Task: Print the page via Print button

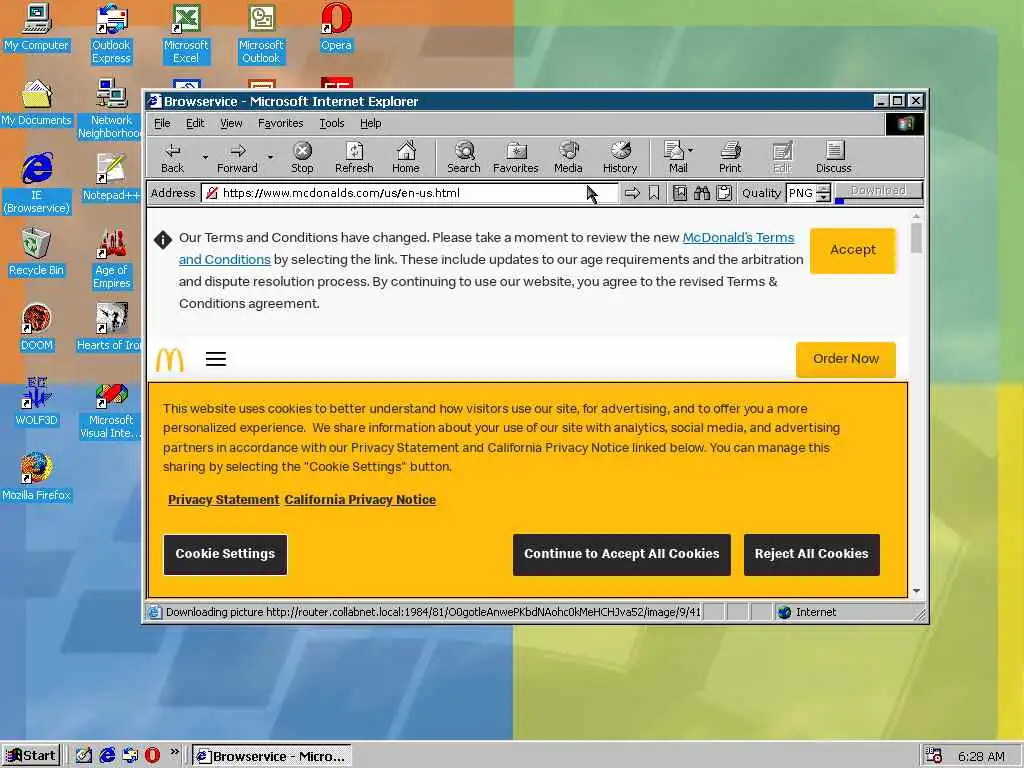Action: (x=730, y=157)
